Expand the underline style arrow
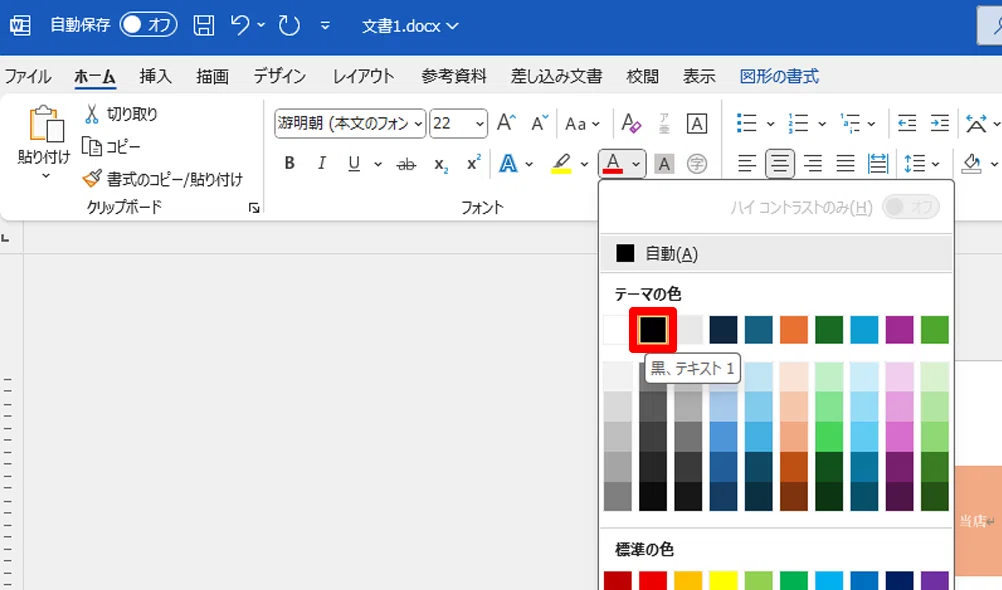 (378, 164)
